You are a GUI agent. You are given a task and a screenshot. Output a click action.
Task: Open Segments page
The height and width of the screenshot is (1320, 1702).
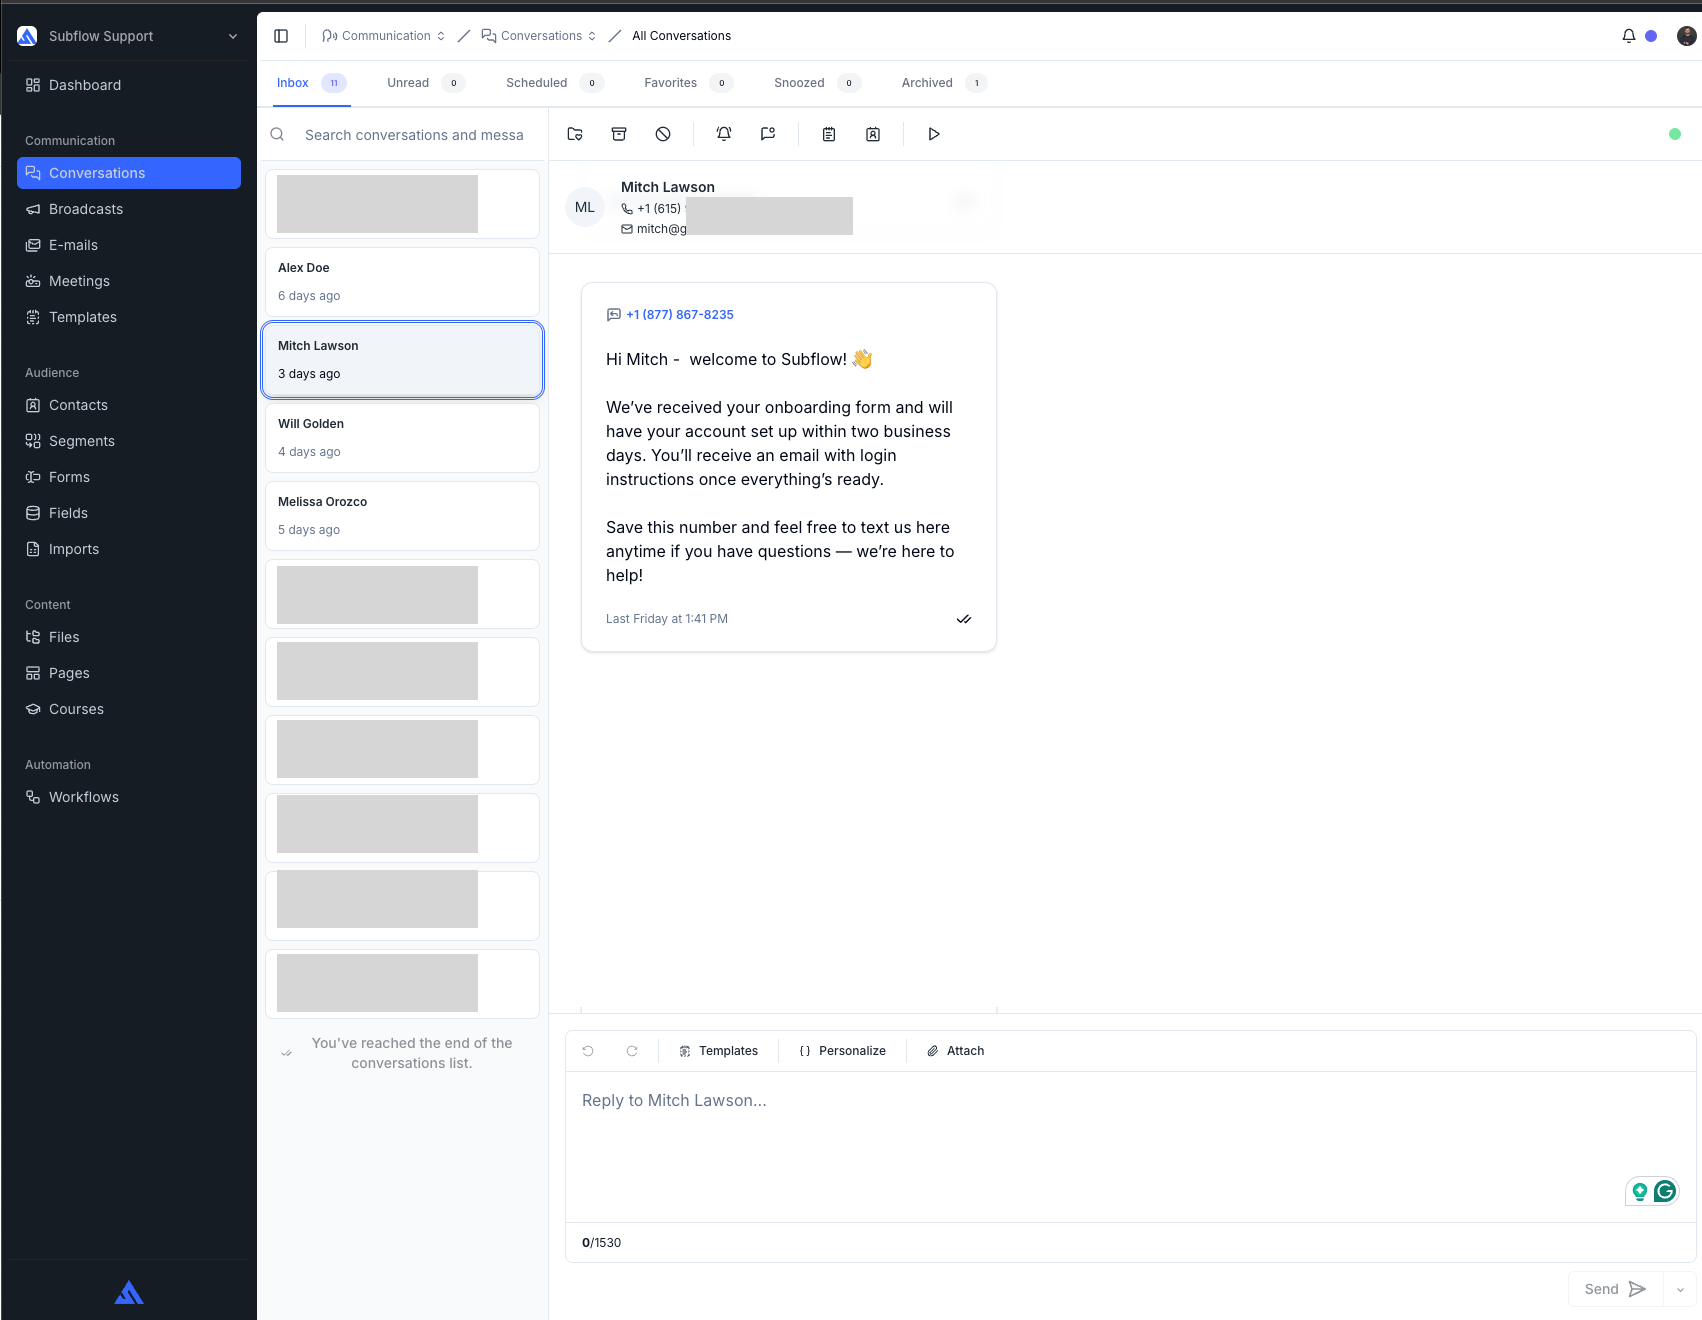coord(129,441)
